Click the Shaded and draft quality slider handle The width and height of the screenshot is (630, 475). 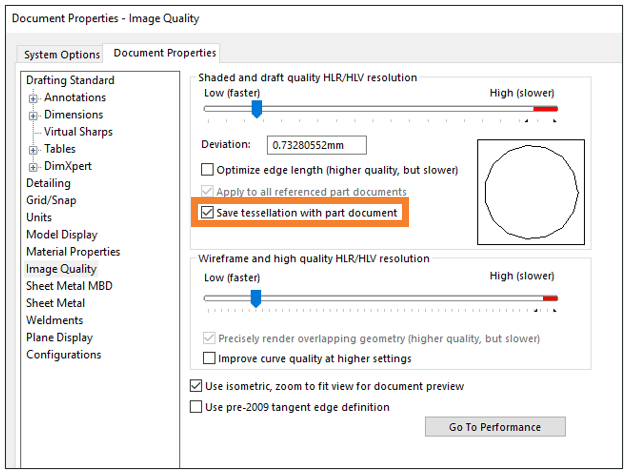tap(257, 109)
